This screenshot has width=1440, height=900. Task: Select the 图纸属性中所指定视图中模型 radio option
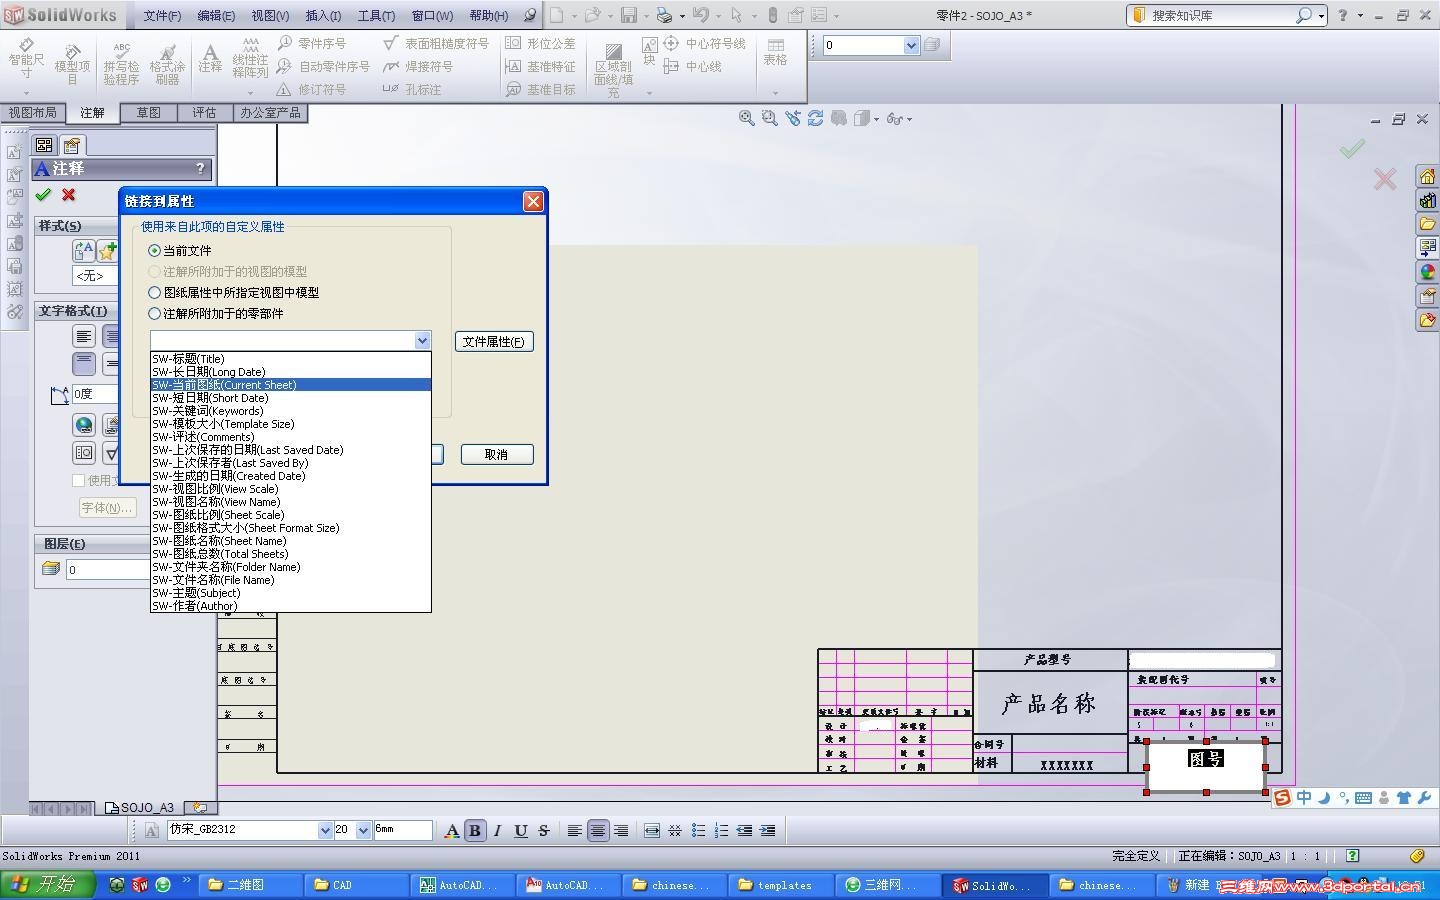click(x=154, y=292)
